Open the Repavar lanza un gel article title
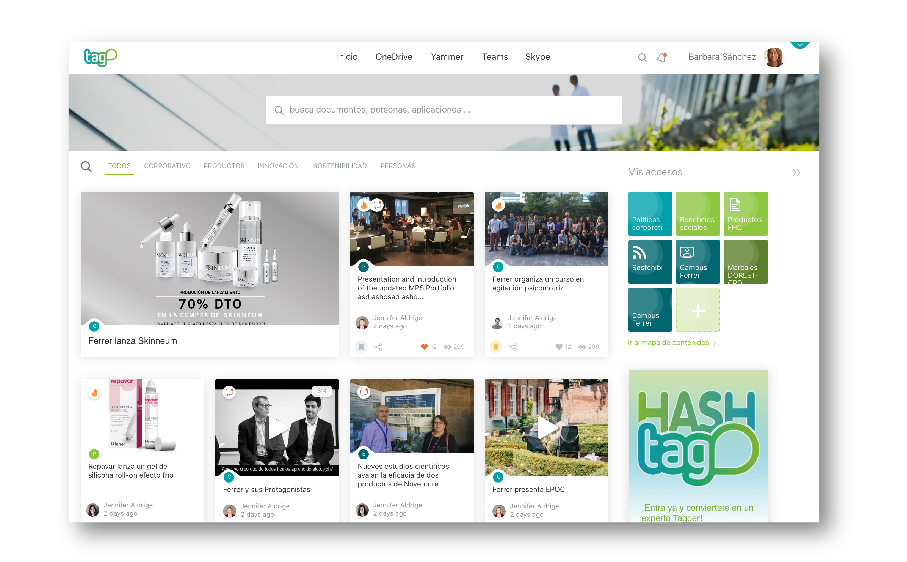Image resolution: width=907 pixels, height=562 pixels. coord(131,471)
